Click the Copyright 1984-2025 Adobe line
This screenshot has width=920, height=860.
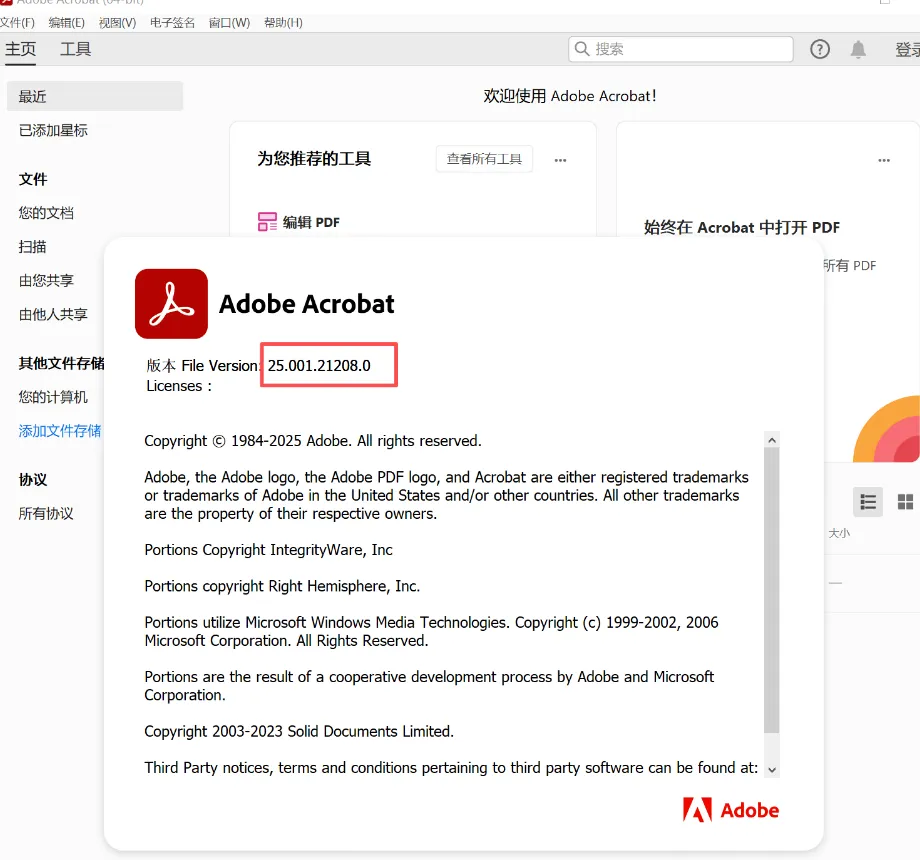pyautogui.click(x=313, y=441)
